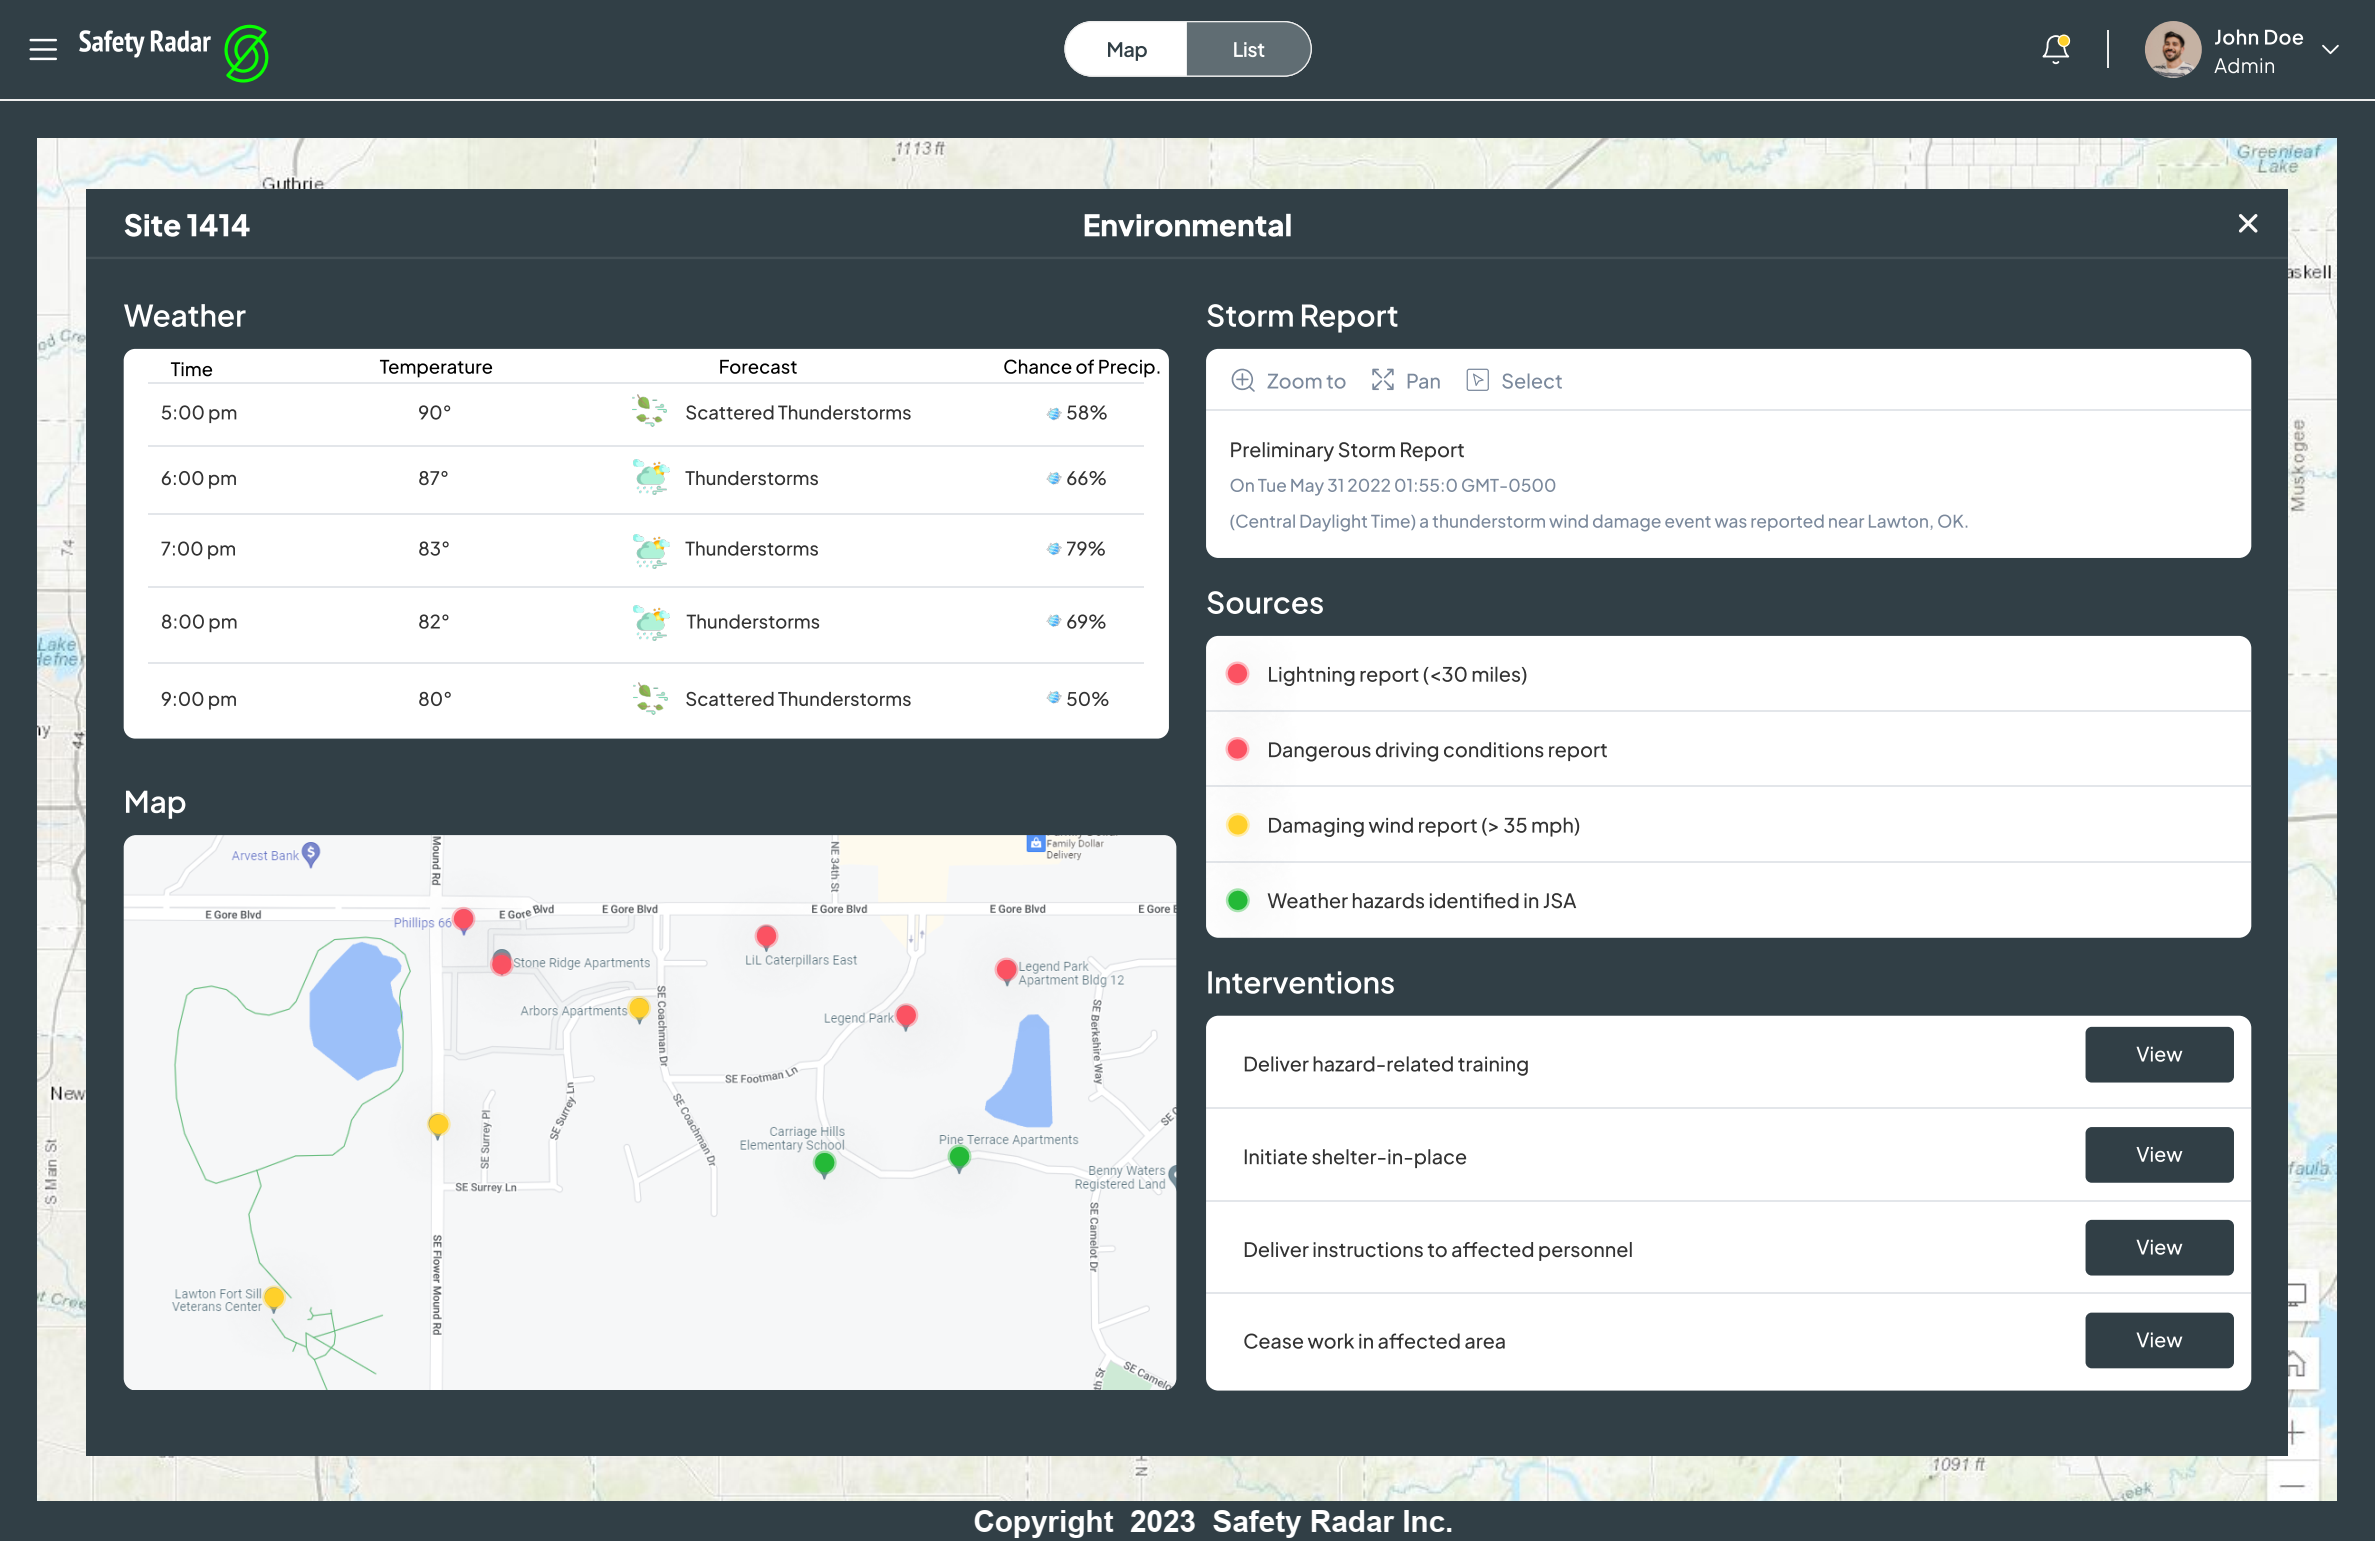The width and height of the screenshot is (2376, 1541).
Task: Click the Zoom to tool icon
Action: click(1243, 381)
